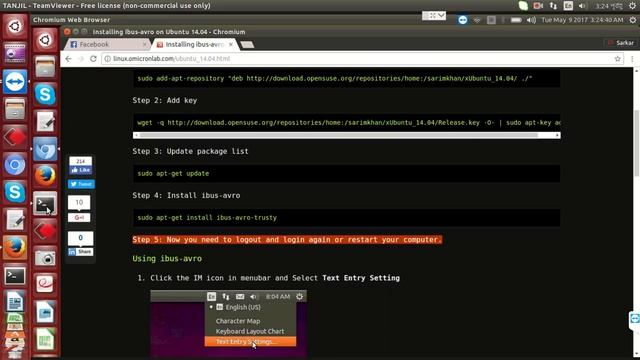Open text editor in the outer local launcher
The width and height of the screenshot is (640, 360).
pos(15,220)
